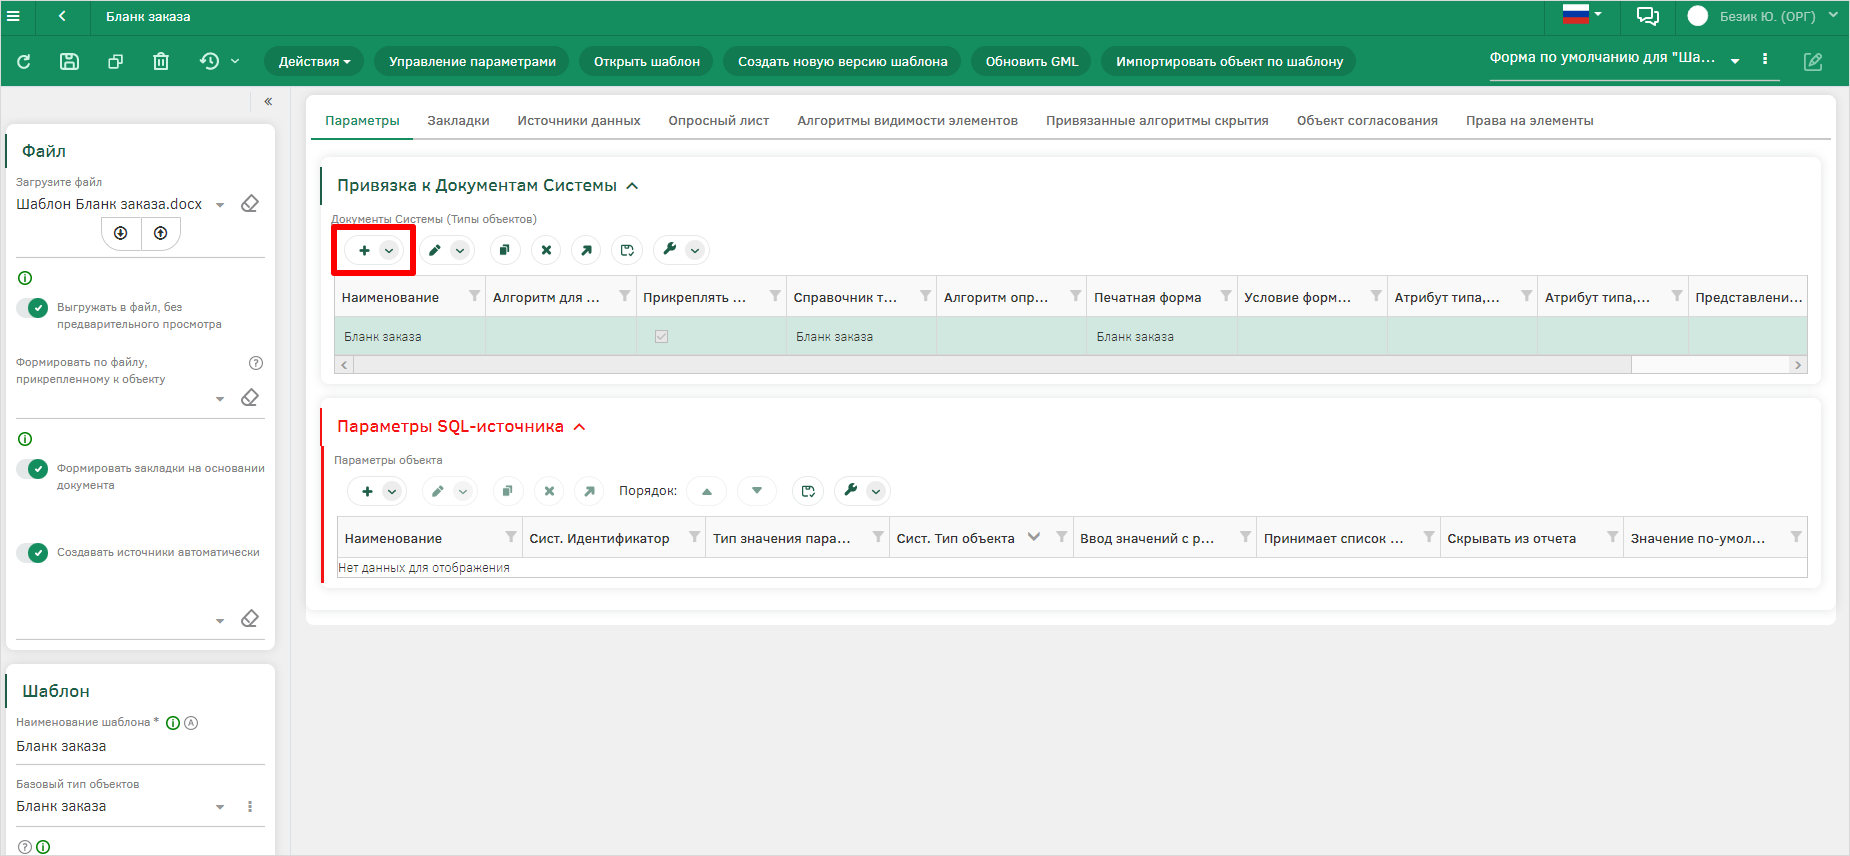Switch to the Закладки tab
The image size is (1850, 856).
point(458,121)
